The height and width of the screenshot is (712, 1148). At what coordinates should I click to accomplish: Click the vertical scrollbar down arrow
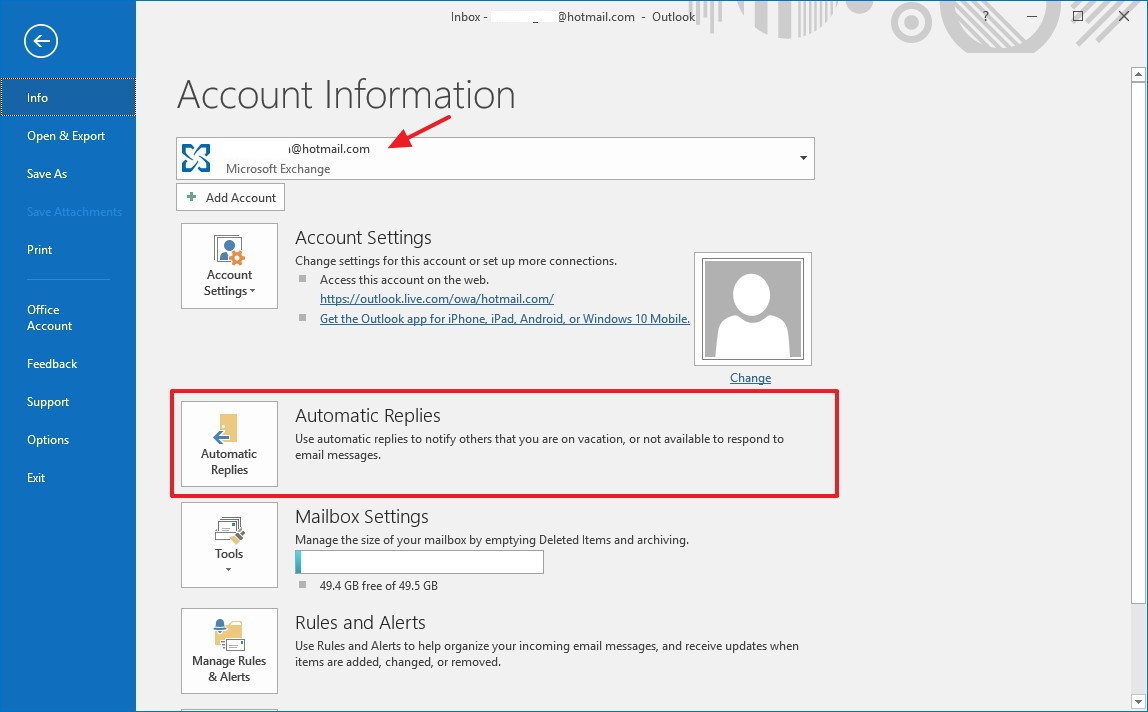pyautogui.click(x=1138, y=702)
